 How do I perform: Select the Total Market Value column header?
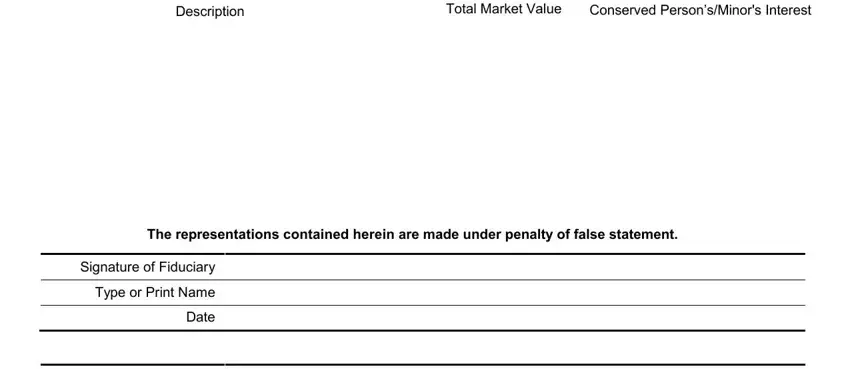pyautogui.click(x=504, y=9)
